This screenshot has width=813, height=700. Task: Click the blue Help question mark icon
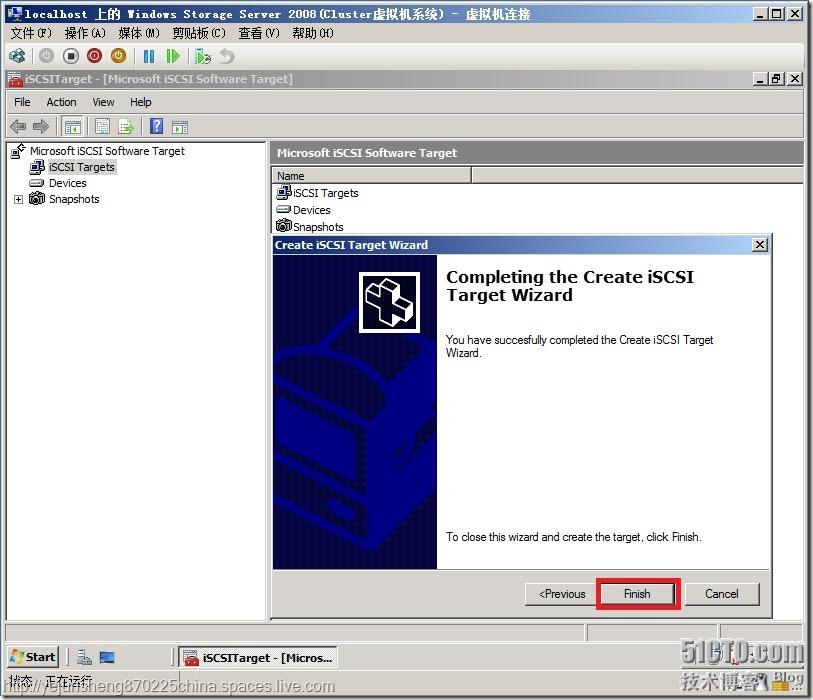coord(156,126)
